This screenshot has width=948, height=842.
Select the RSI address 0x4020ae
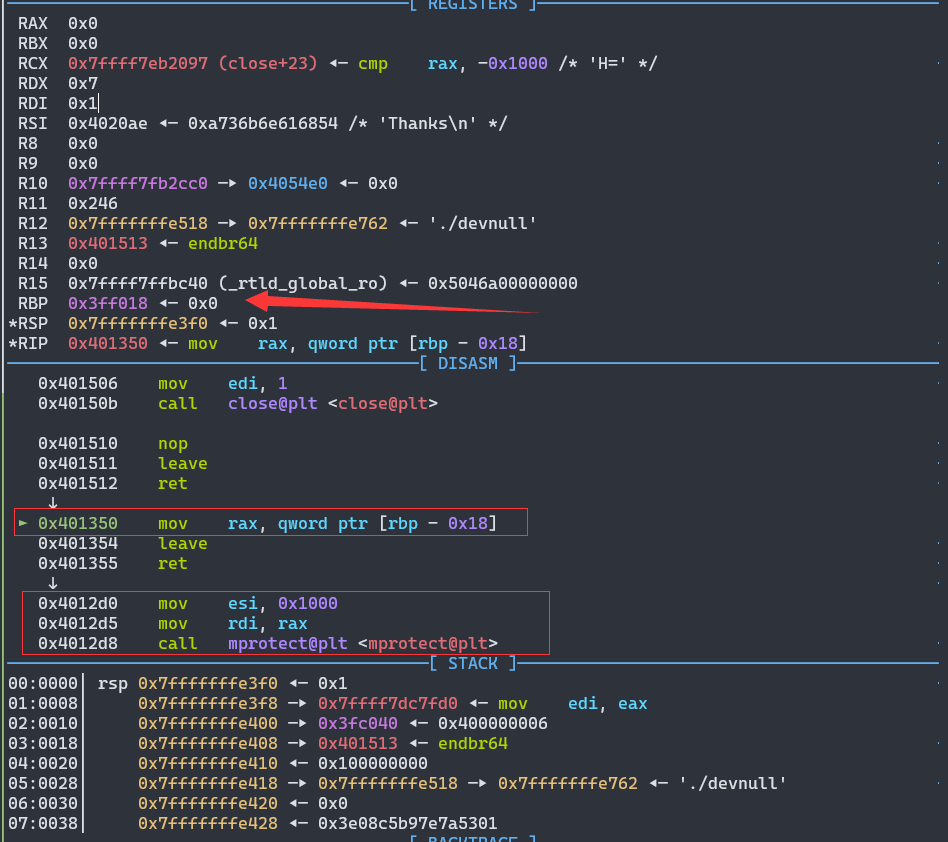pos(108,123)
